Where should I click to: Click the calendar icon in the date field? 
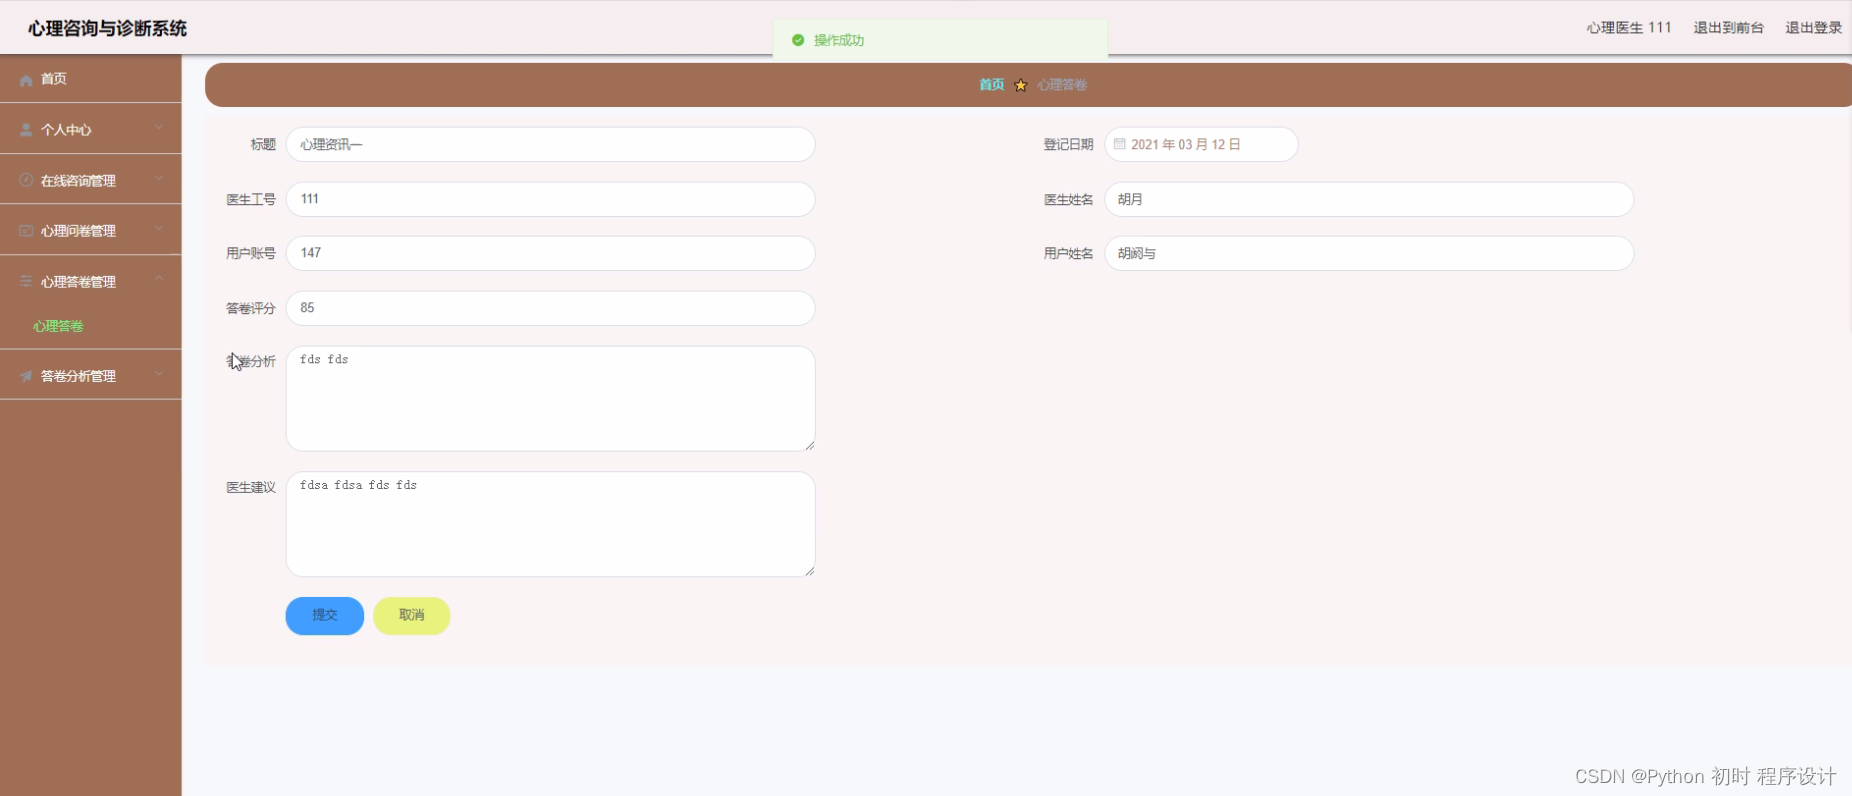coord(1120,144)
